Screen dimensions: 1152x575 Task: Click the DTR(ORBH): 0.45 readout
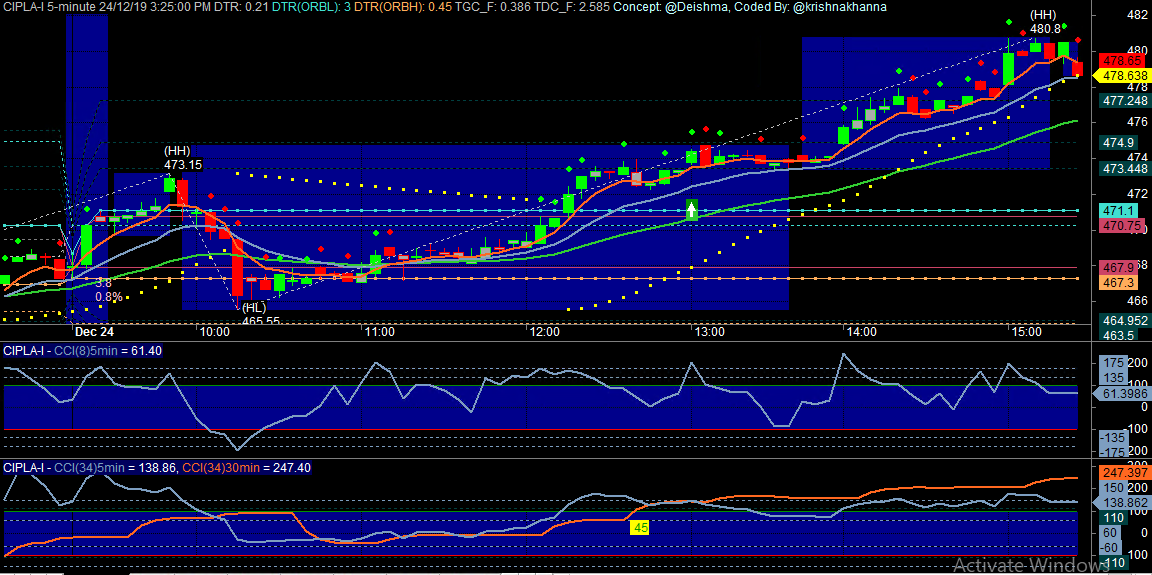click(x=403, y=7)
